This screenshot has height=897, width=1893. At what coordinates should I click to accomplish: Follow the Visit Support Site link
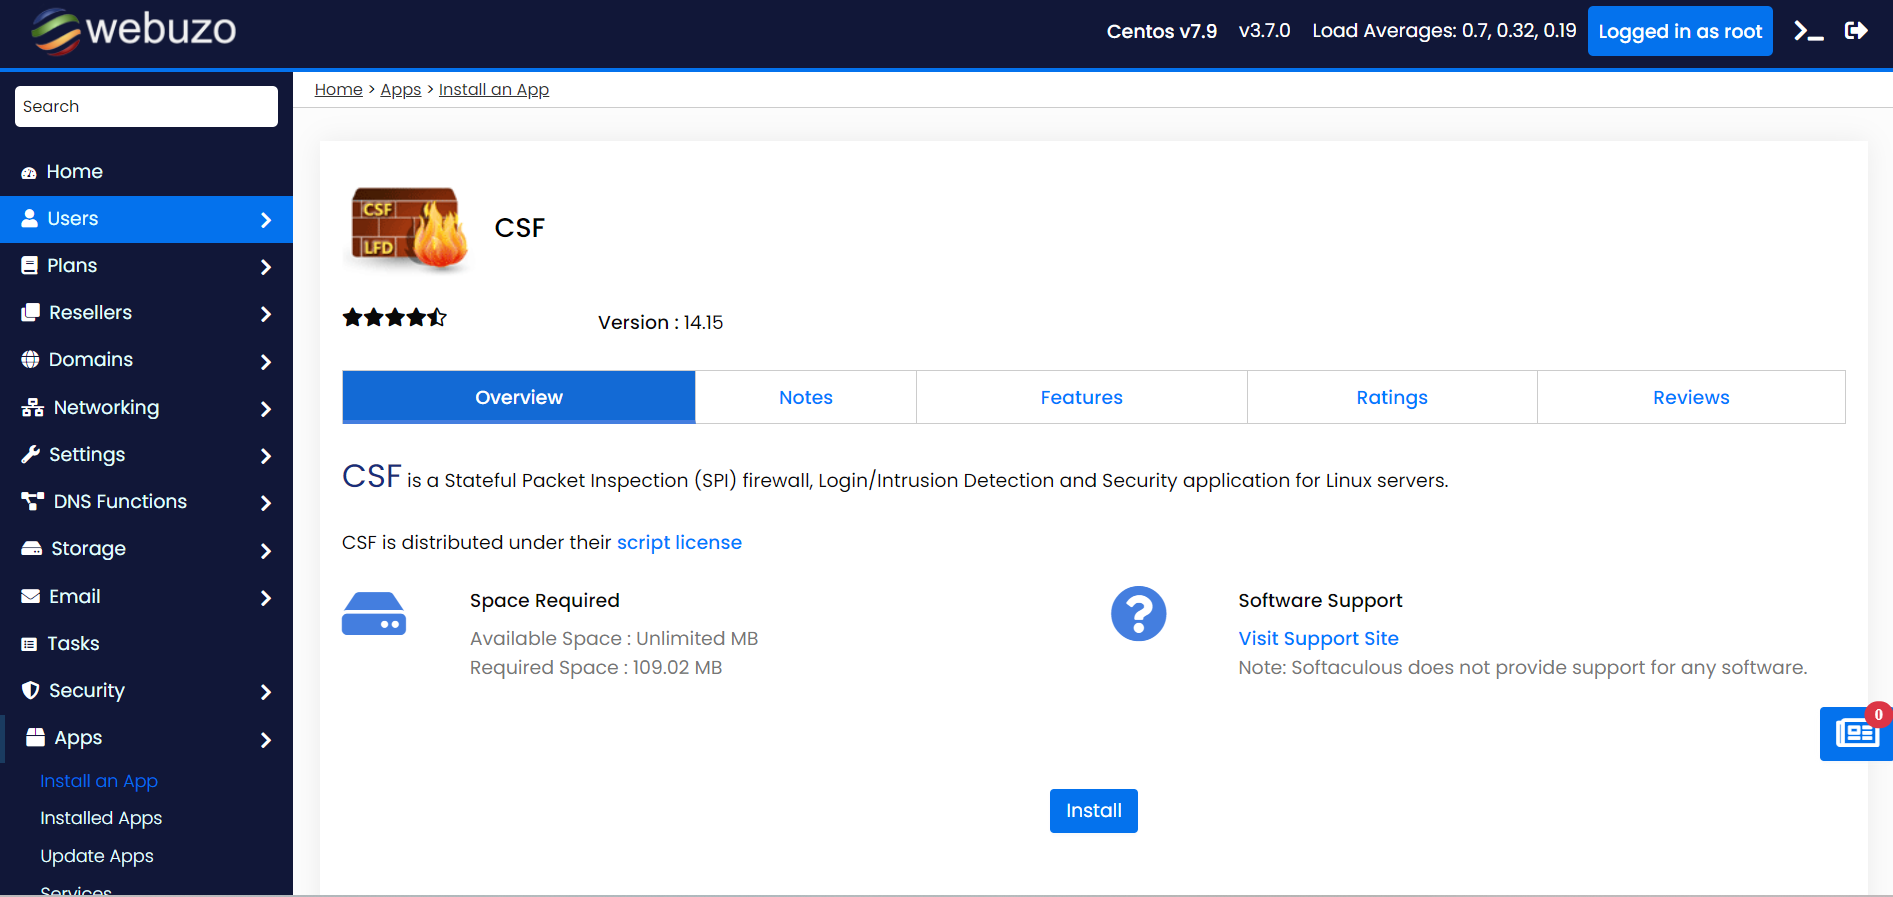(1318, 639)
